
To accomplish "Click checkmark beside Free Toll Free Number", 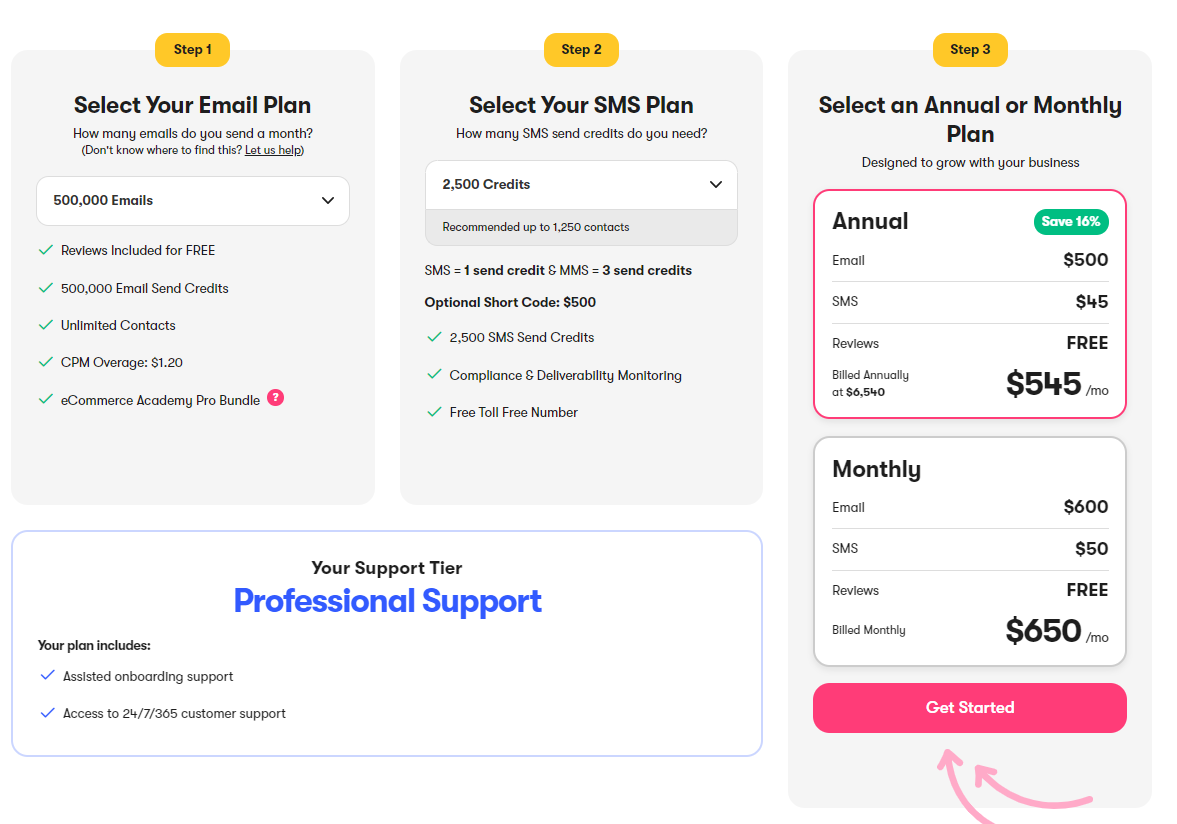I will [x=434, y=412].
